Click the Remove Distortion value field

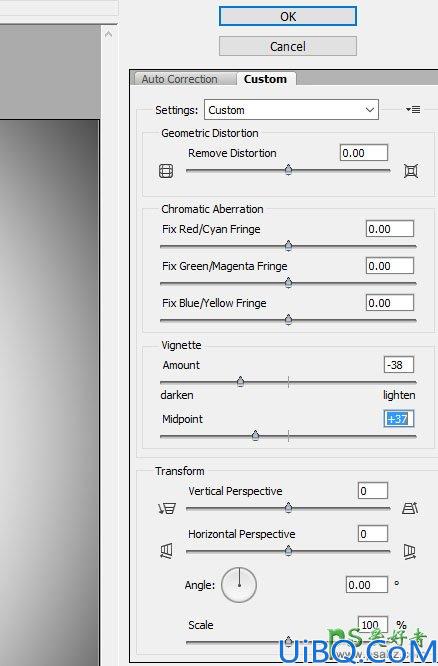point(364,153)
